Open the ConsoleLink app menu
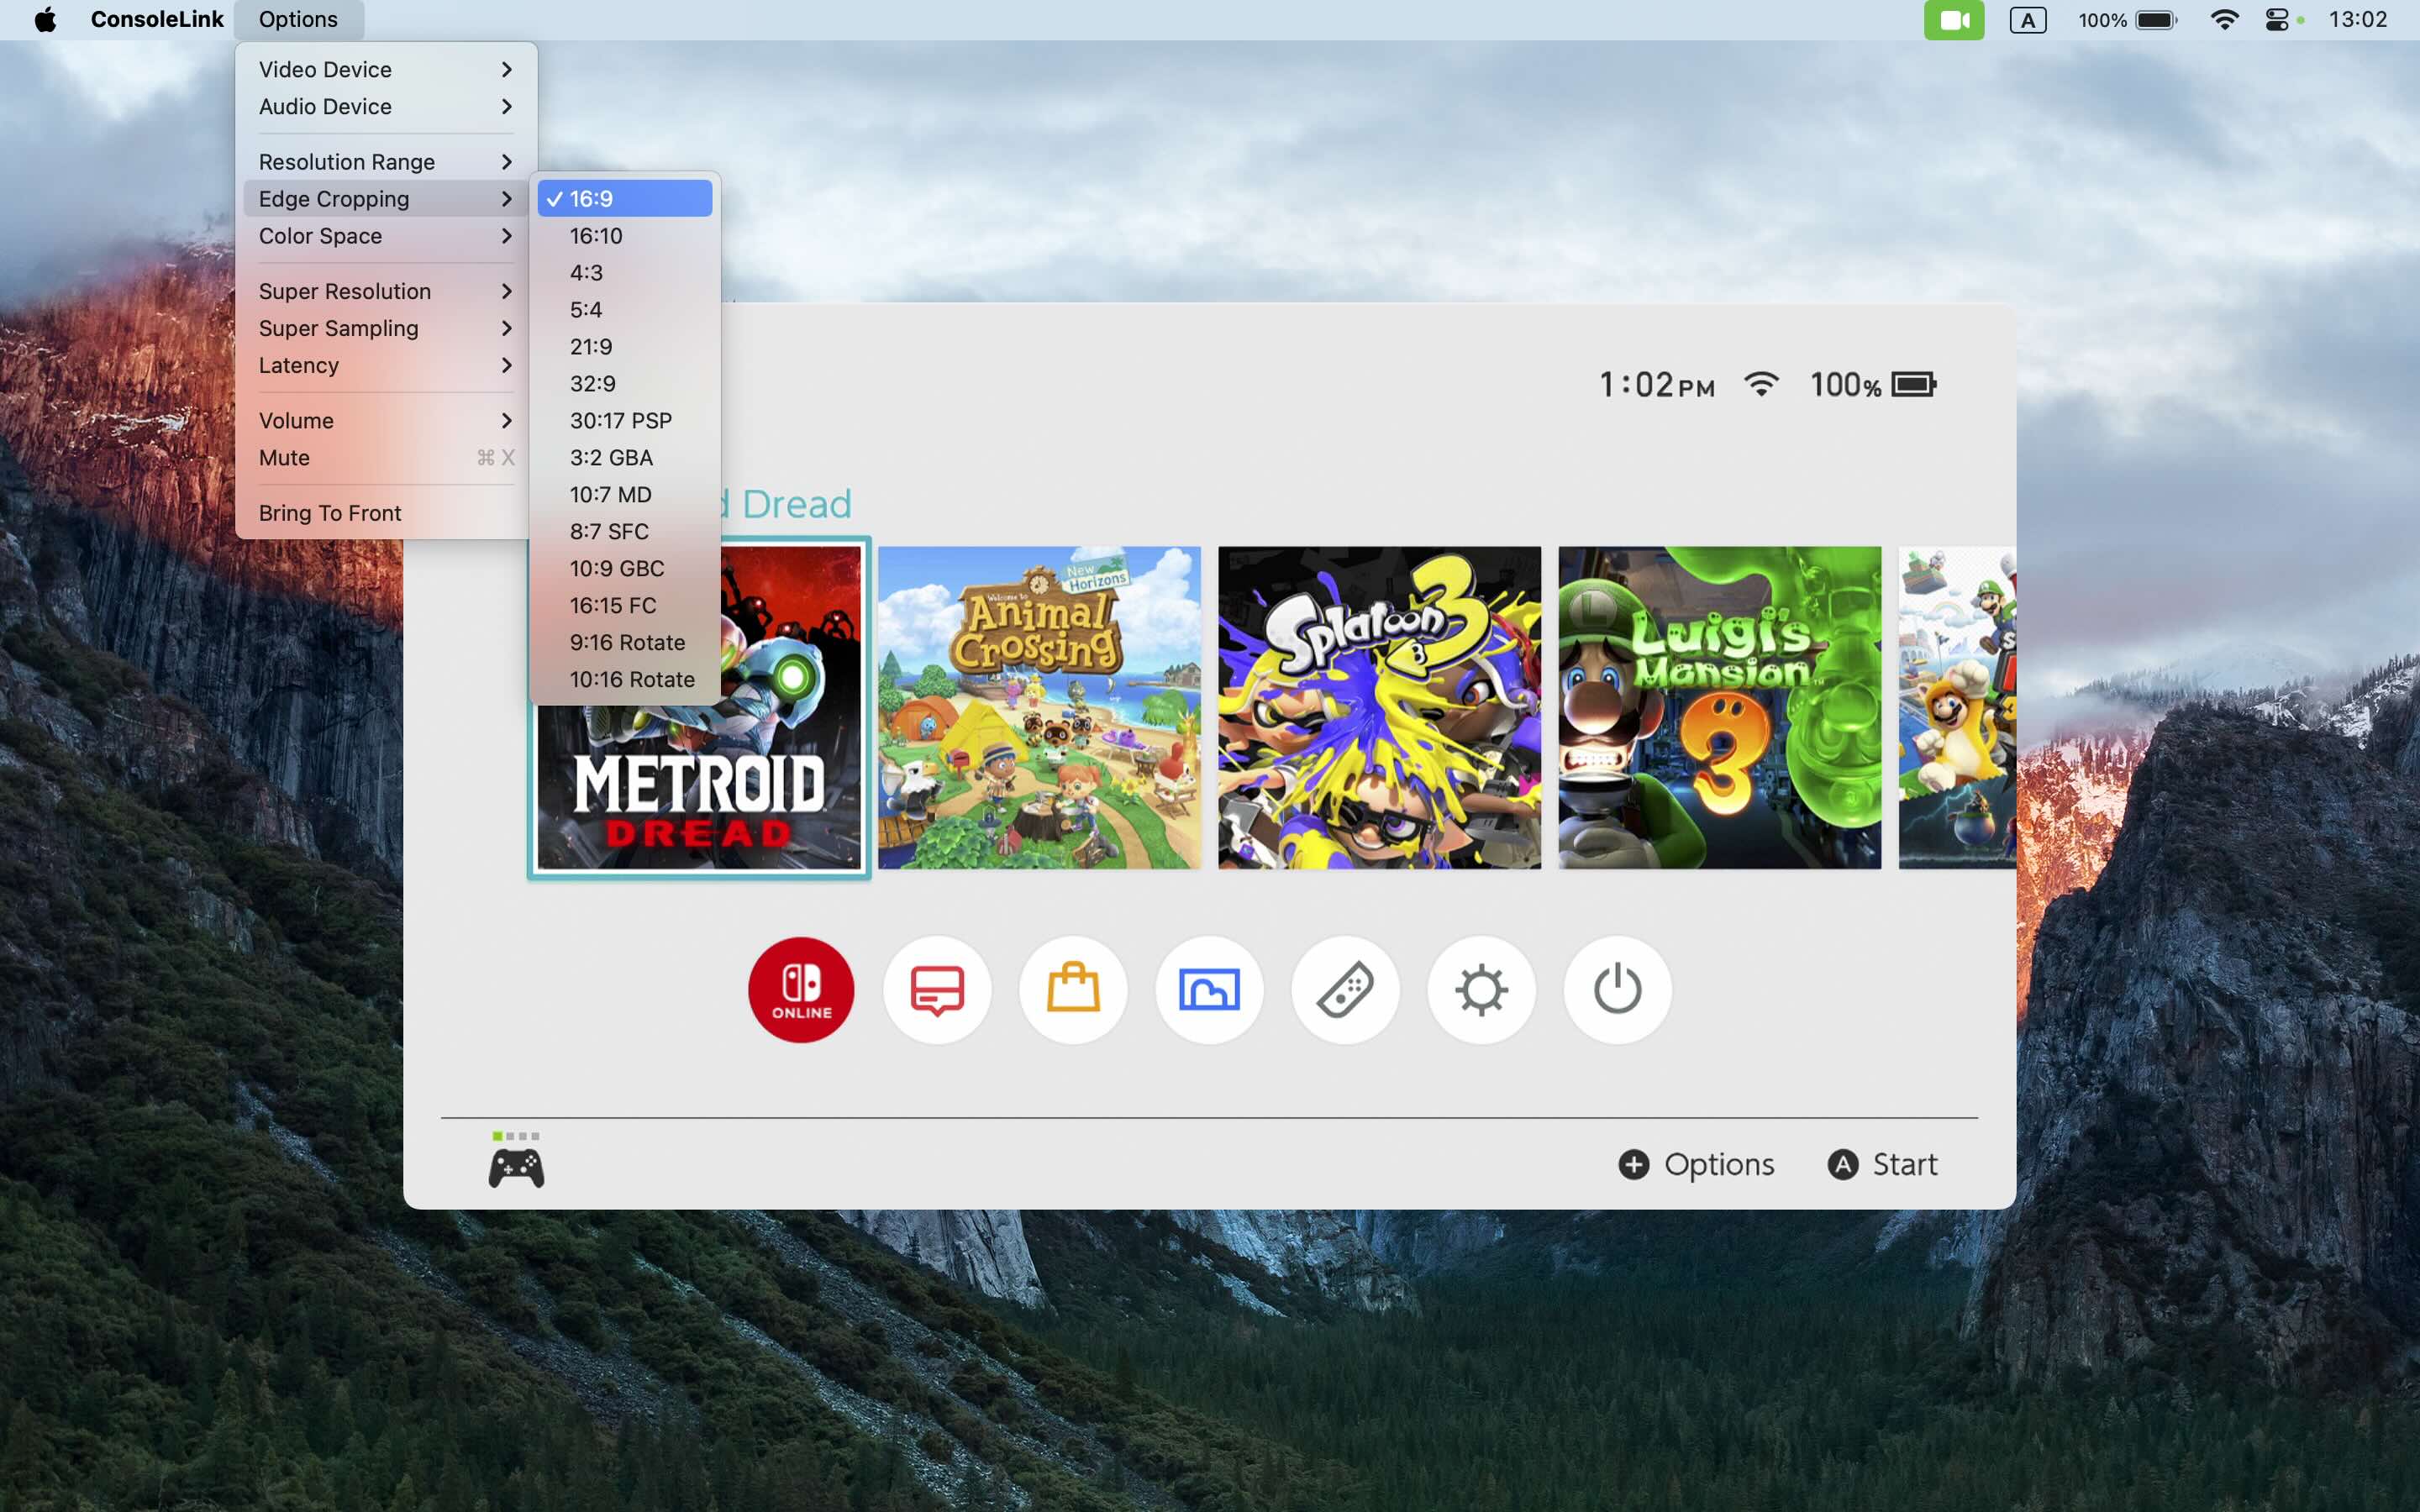 click(x=157, y=19)
